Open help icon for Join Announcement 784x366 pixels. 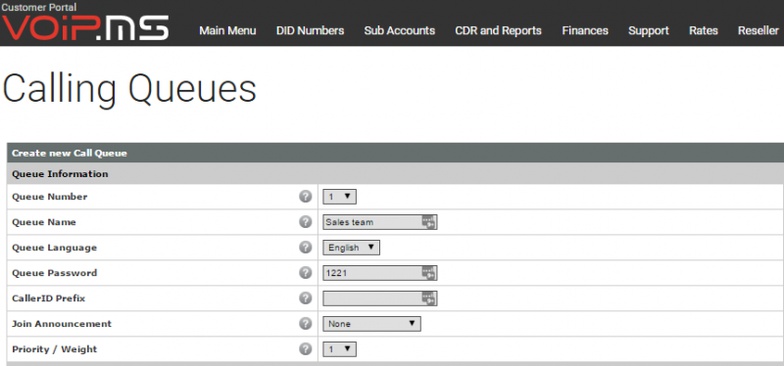coord(306,324)
